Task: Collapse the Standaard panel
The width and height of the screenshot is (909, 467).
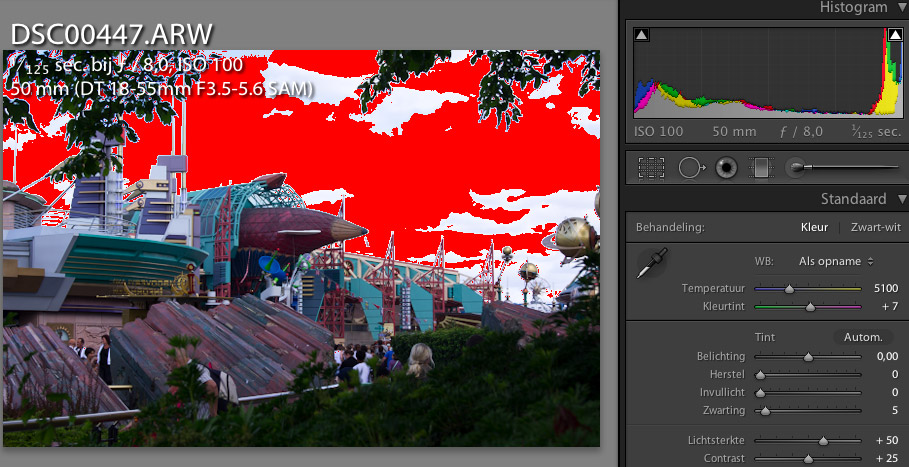Action: [901, 199]
